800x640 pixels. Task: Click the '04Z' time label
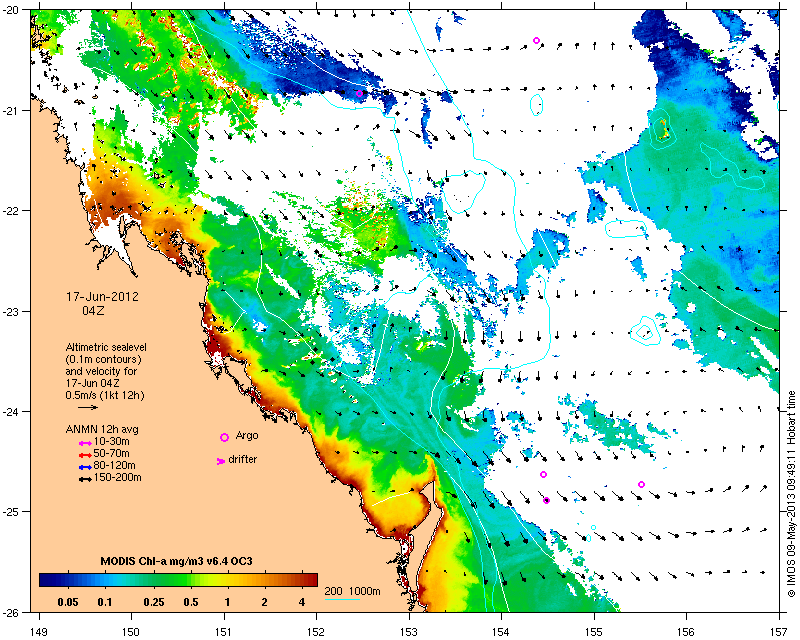[x=93, y=310]
